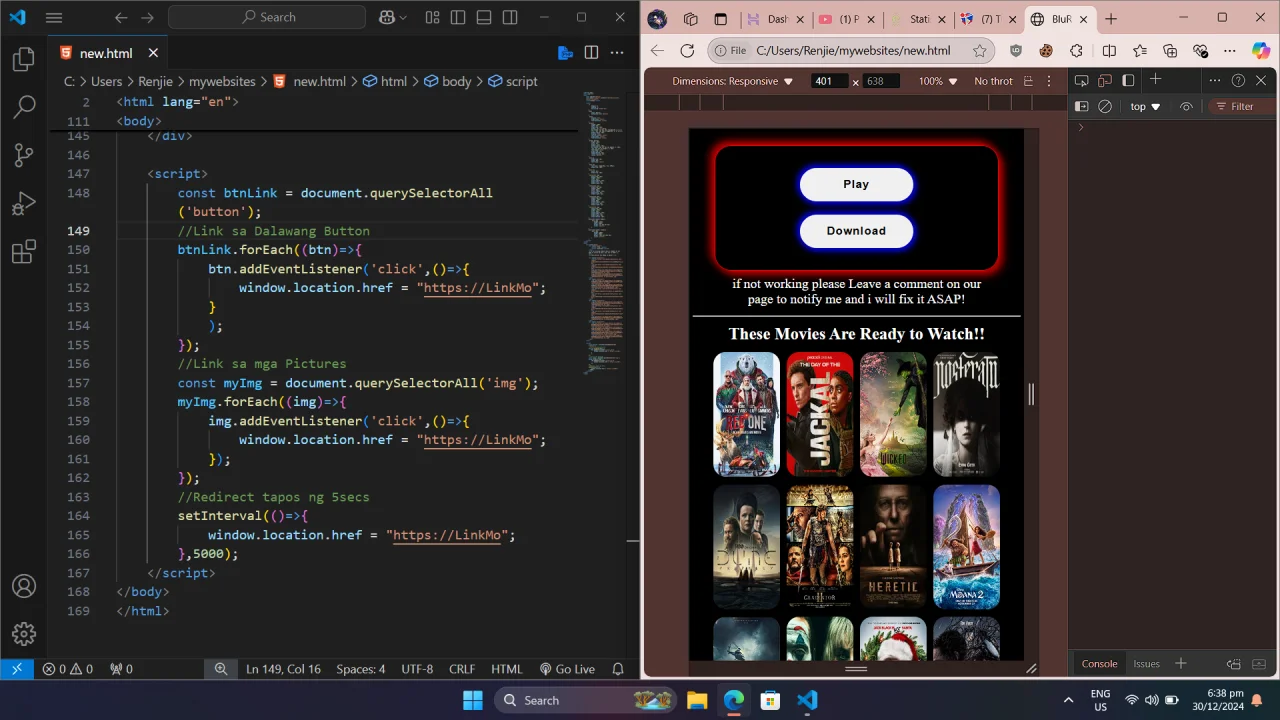This screenshot has height=720, width=1280.
Task: Show errors and warnings in status bar
Action: [x=67, y=669]
